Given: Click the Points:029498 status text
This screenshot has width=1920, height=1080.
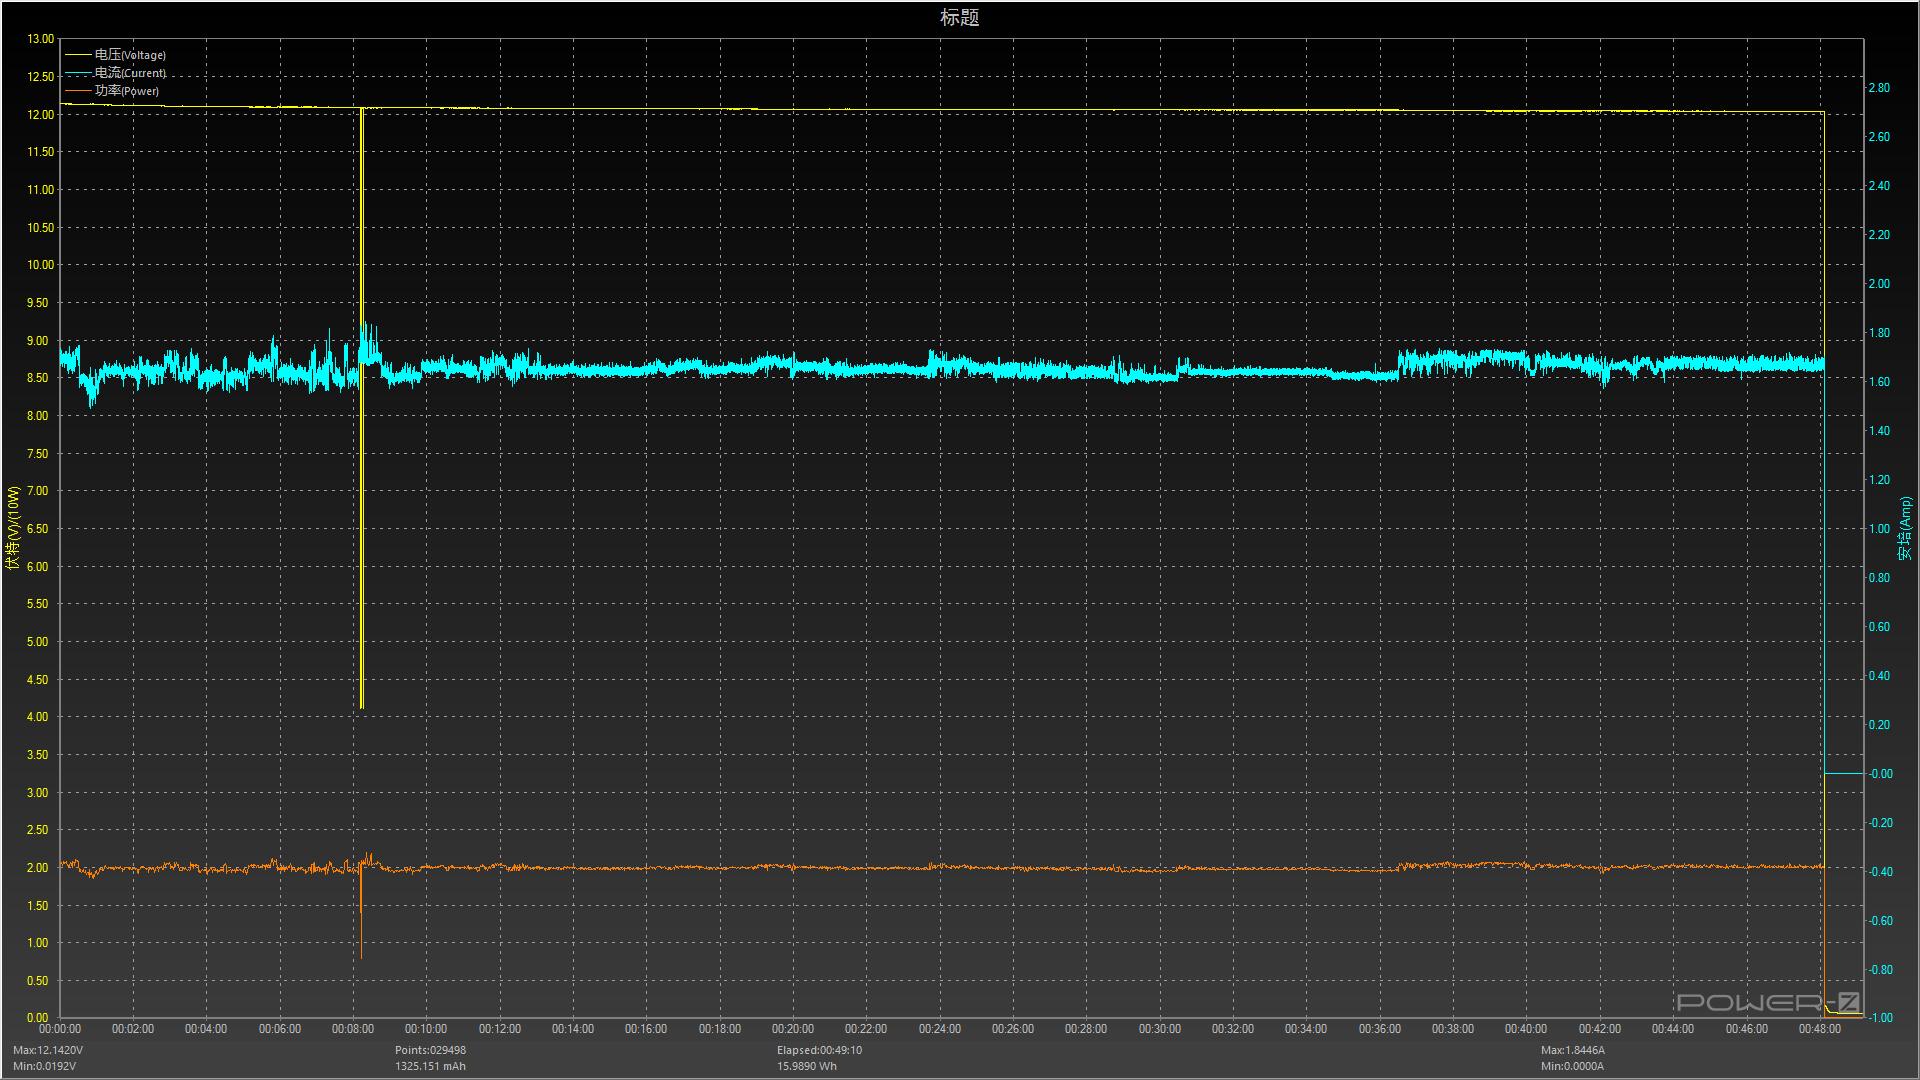Looking at the screenshot, I should [430, 1050].
